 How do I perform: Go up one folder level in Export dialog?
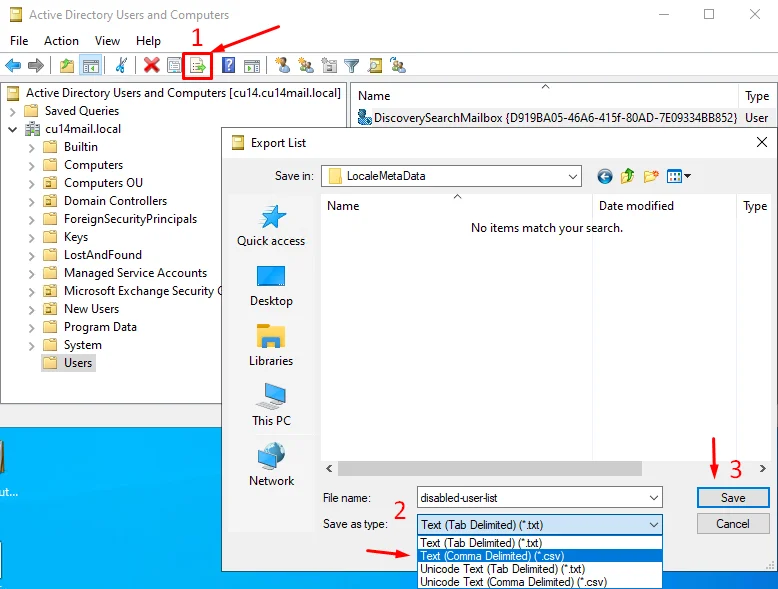pyautogui.click(x=628, y=176)
